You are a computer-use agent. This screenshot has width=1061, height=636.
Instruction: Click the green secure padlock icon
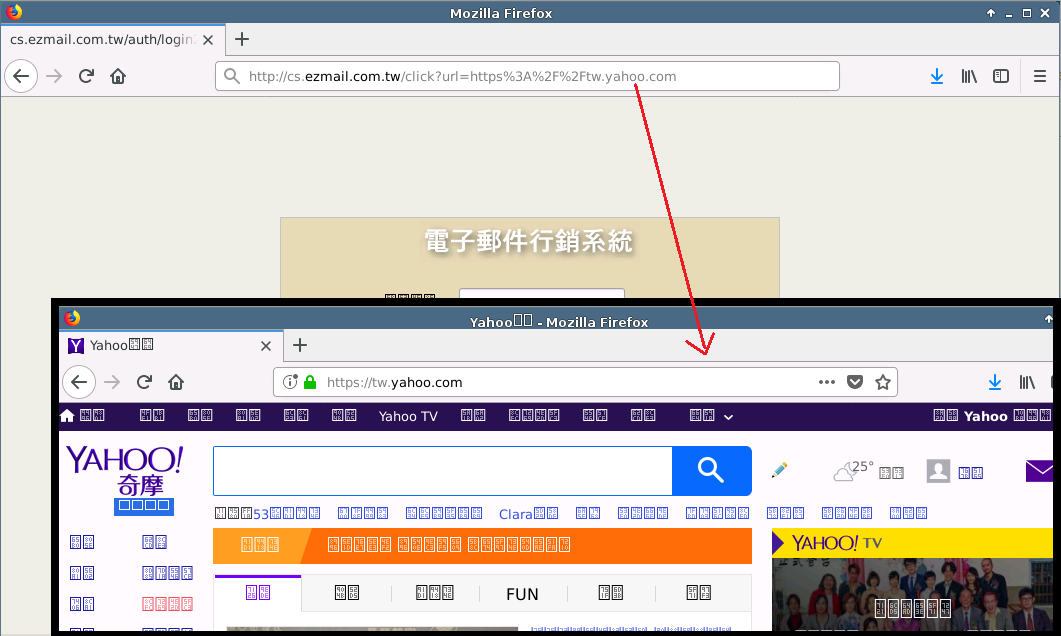[x=310, y=382]
